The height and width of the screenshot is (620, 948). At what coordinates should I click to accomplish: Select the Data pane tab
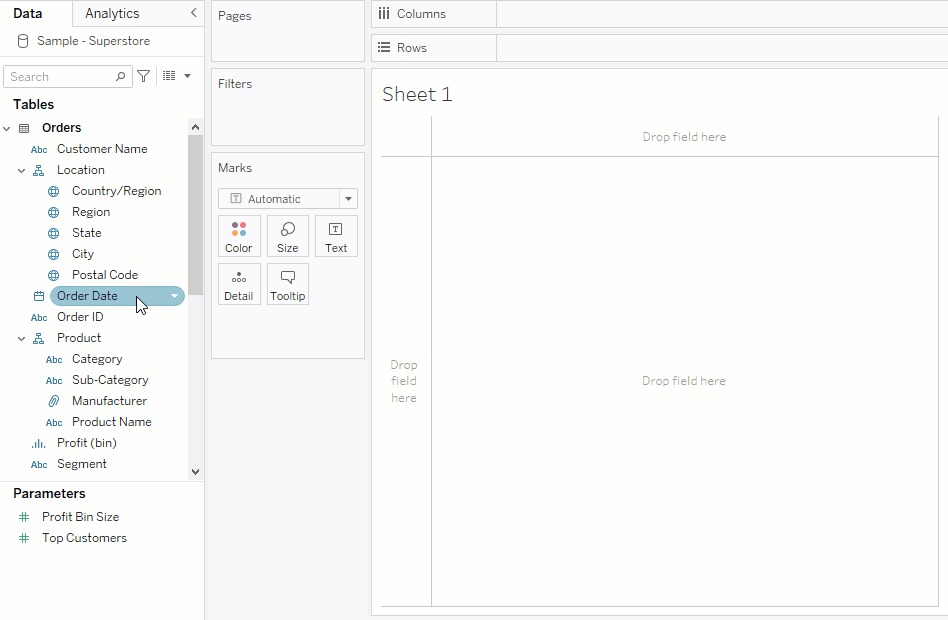[29, 14]
